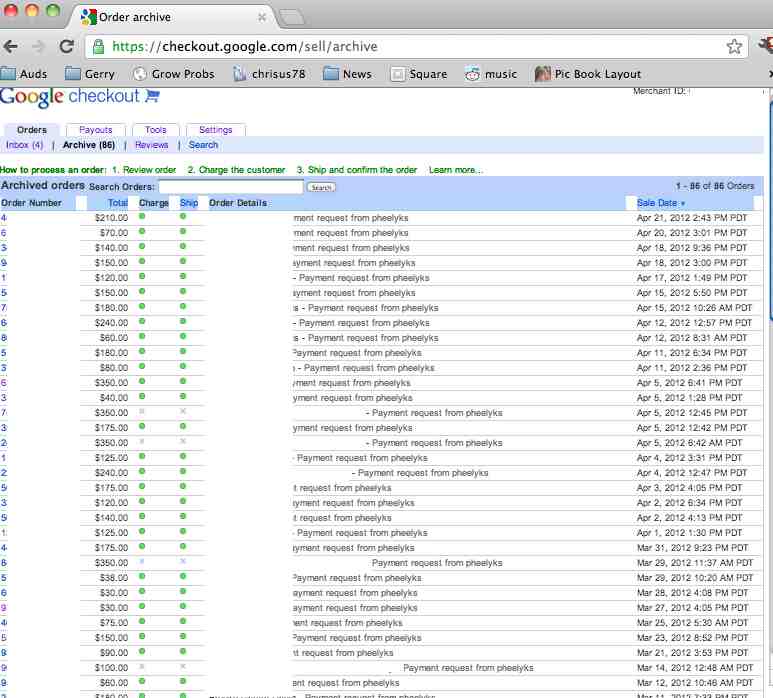Click the Learn more link
773x698 pixels.
[455, 170]
